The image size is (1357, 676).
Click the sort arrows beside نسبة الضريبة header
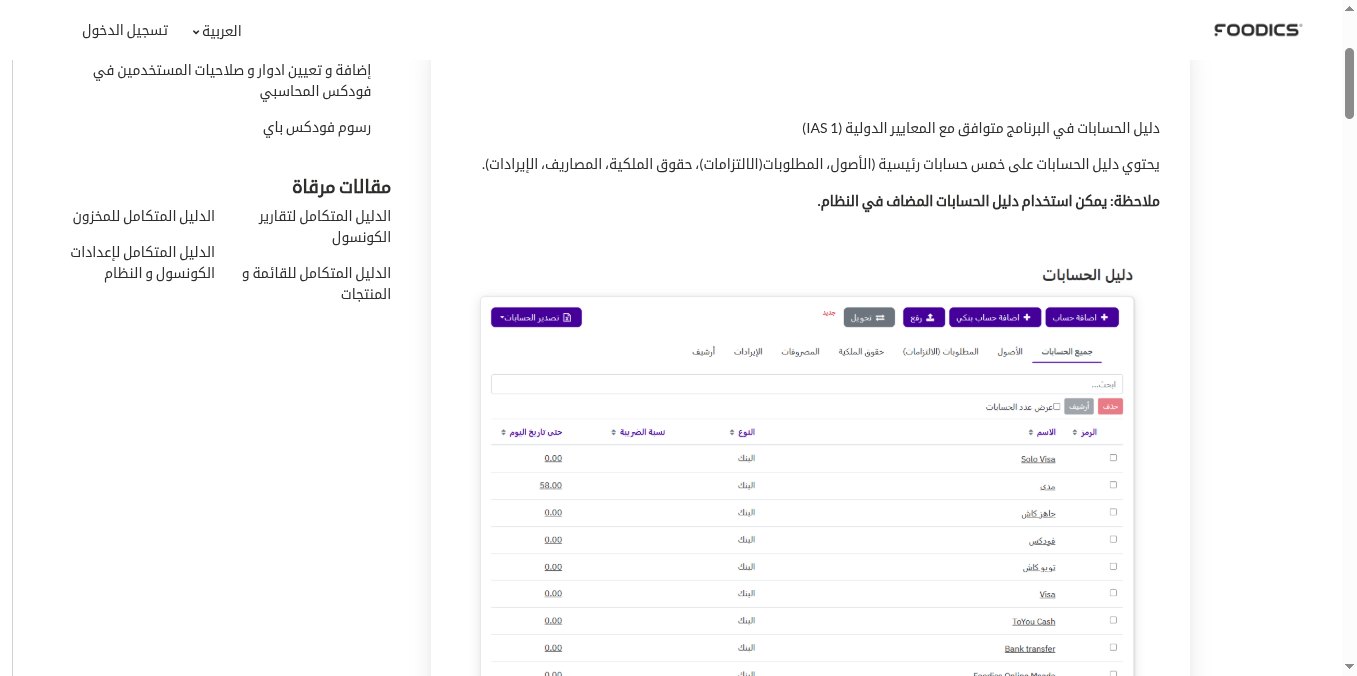coord(612,432)
